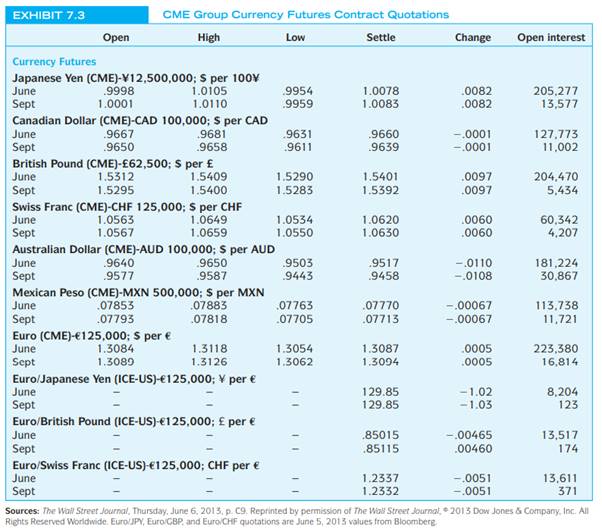Click Euro/British Pound Sept settle .85115
Image resolution: width=602 pixels, height=532 pixels.
pyautogui.click(x=380, y=448)
